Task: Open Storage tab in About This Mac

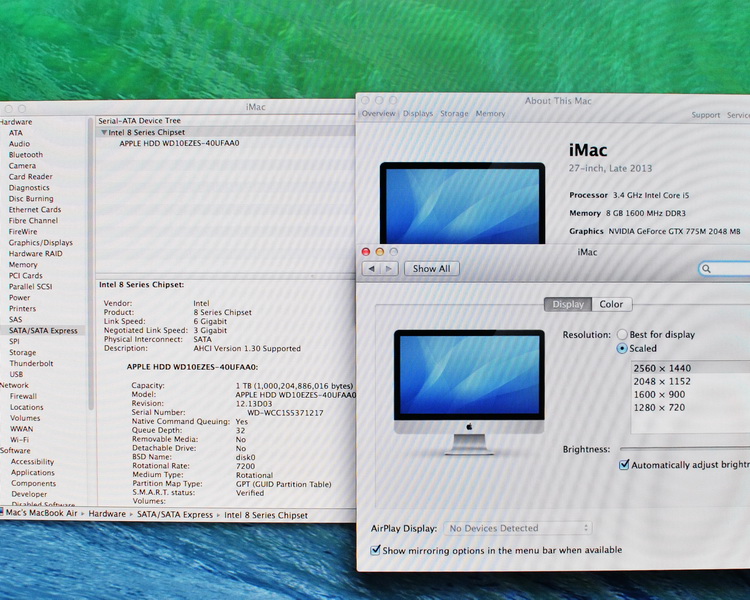Action: point(454,113)
